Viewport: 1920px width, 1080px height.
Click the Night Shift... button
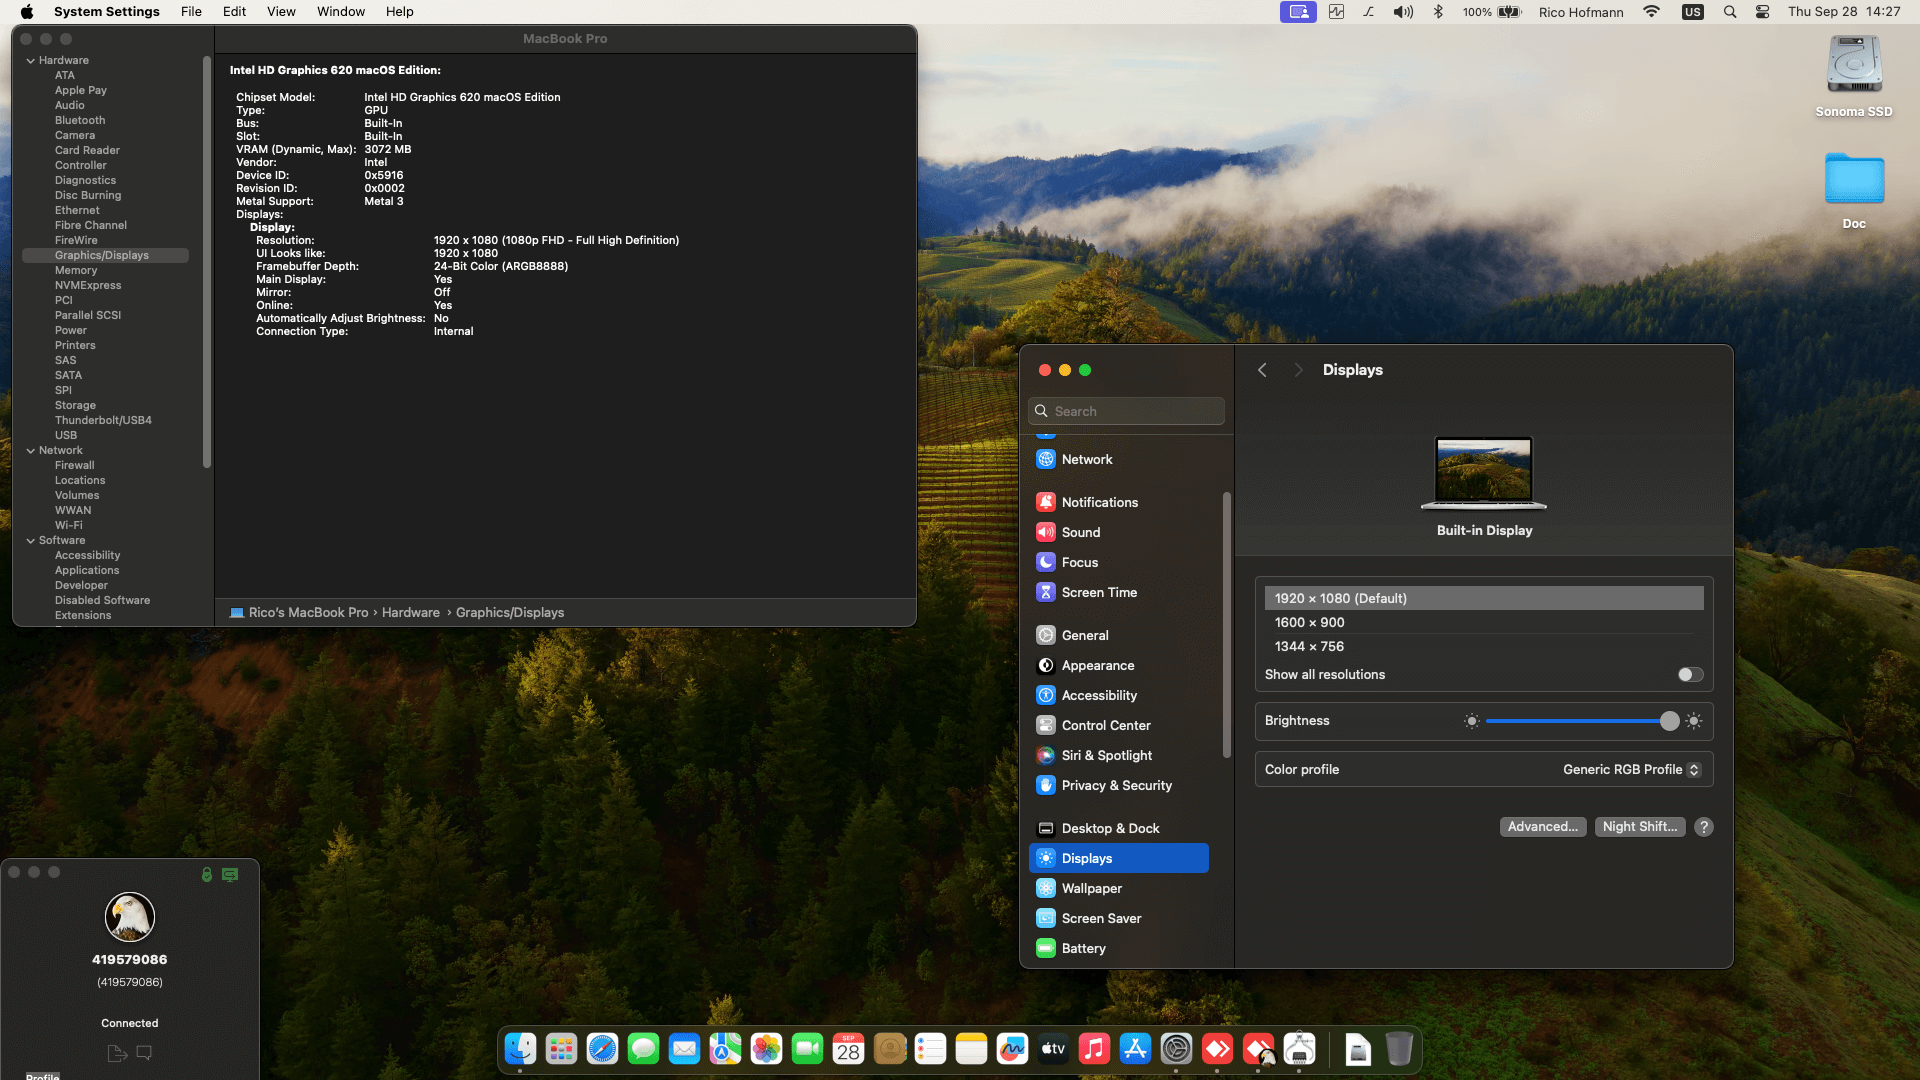1639,827
